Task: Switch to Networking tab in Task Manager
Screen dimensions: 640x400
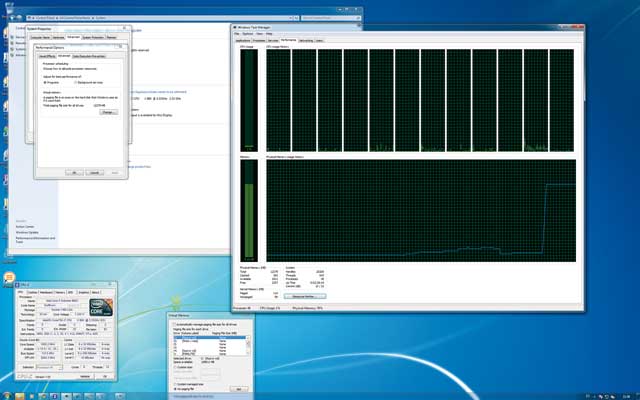Action: click(306, 41)
